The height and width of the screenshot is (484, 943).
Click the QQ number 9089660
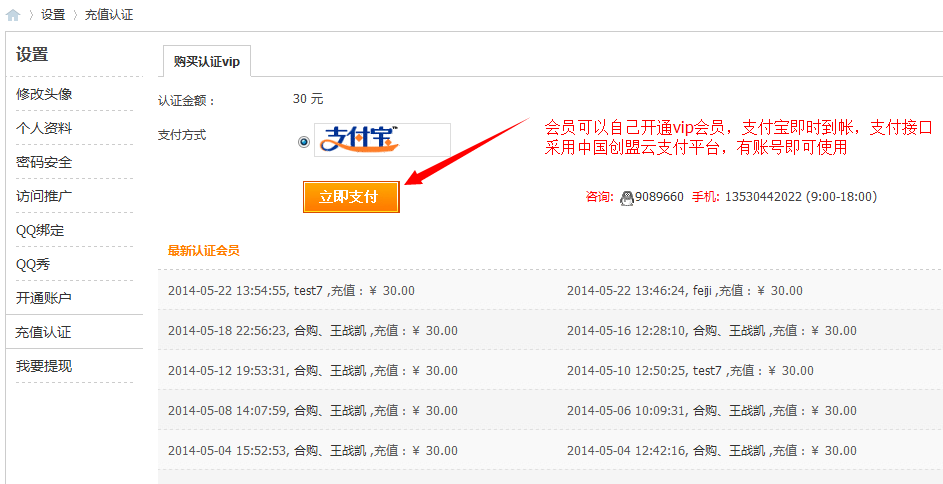pos(659,197)
